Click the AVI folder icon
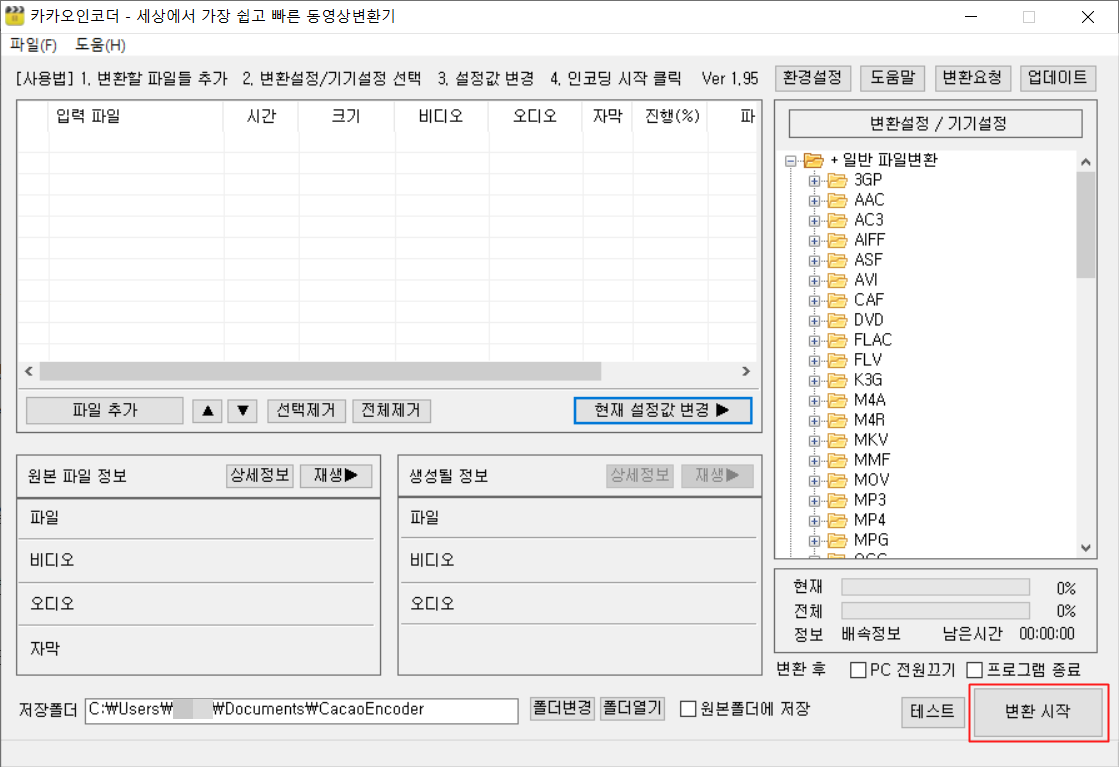1119x767 pixels. click(837, 280)
